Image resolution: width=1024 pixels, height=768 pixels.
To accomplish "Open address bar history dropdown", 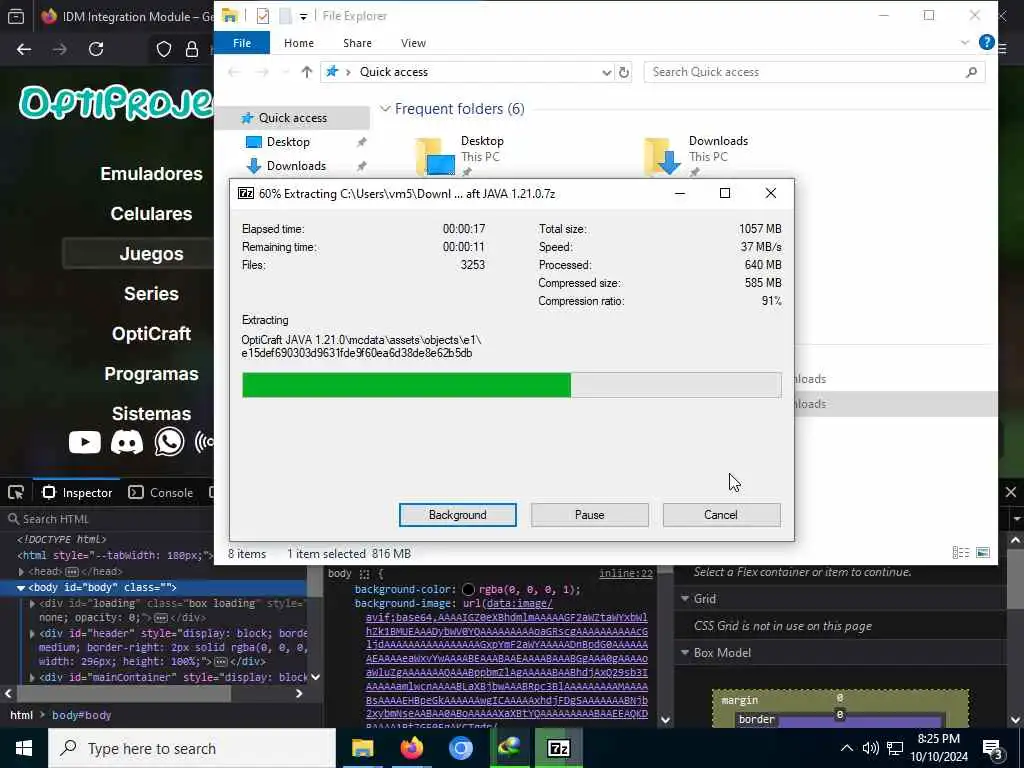I will point(606,72).
